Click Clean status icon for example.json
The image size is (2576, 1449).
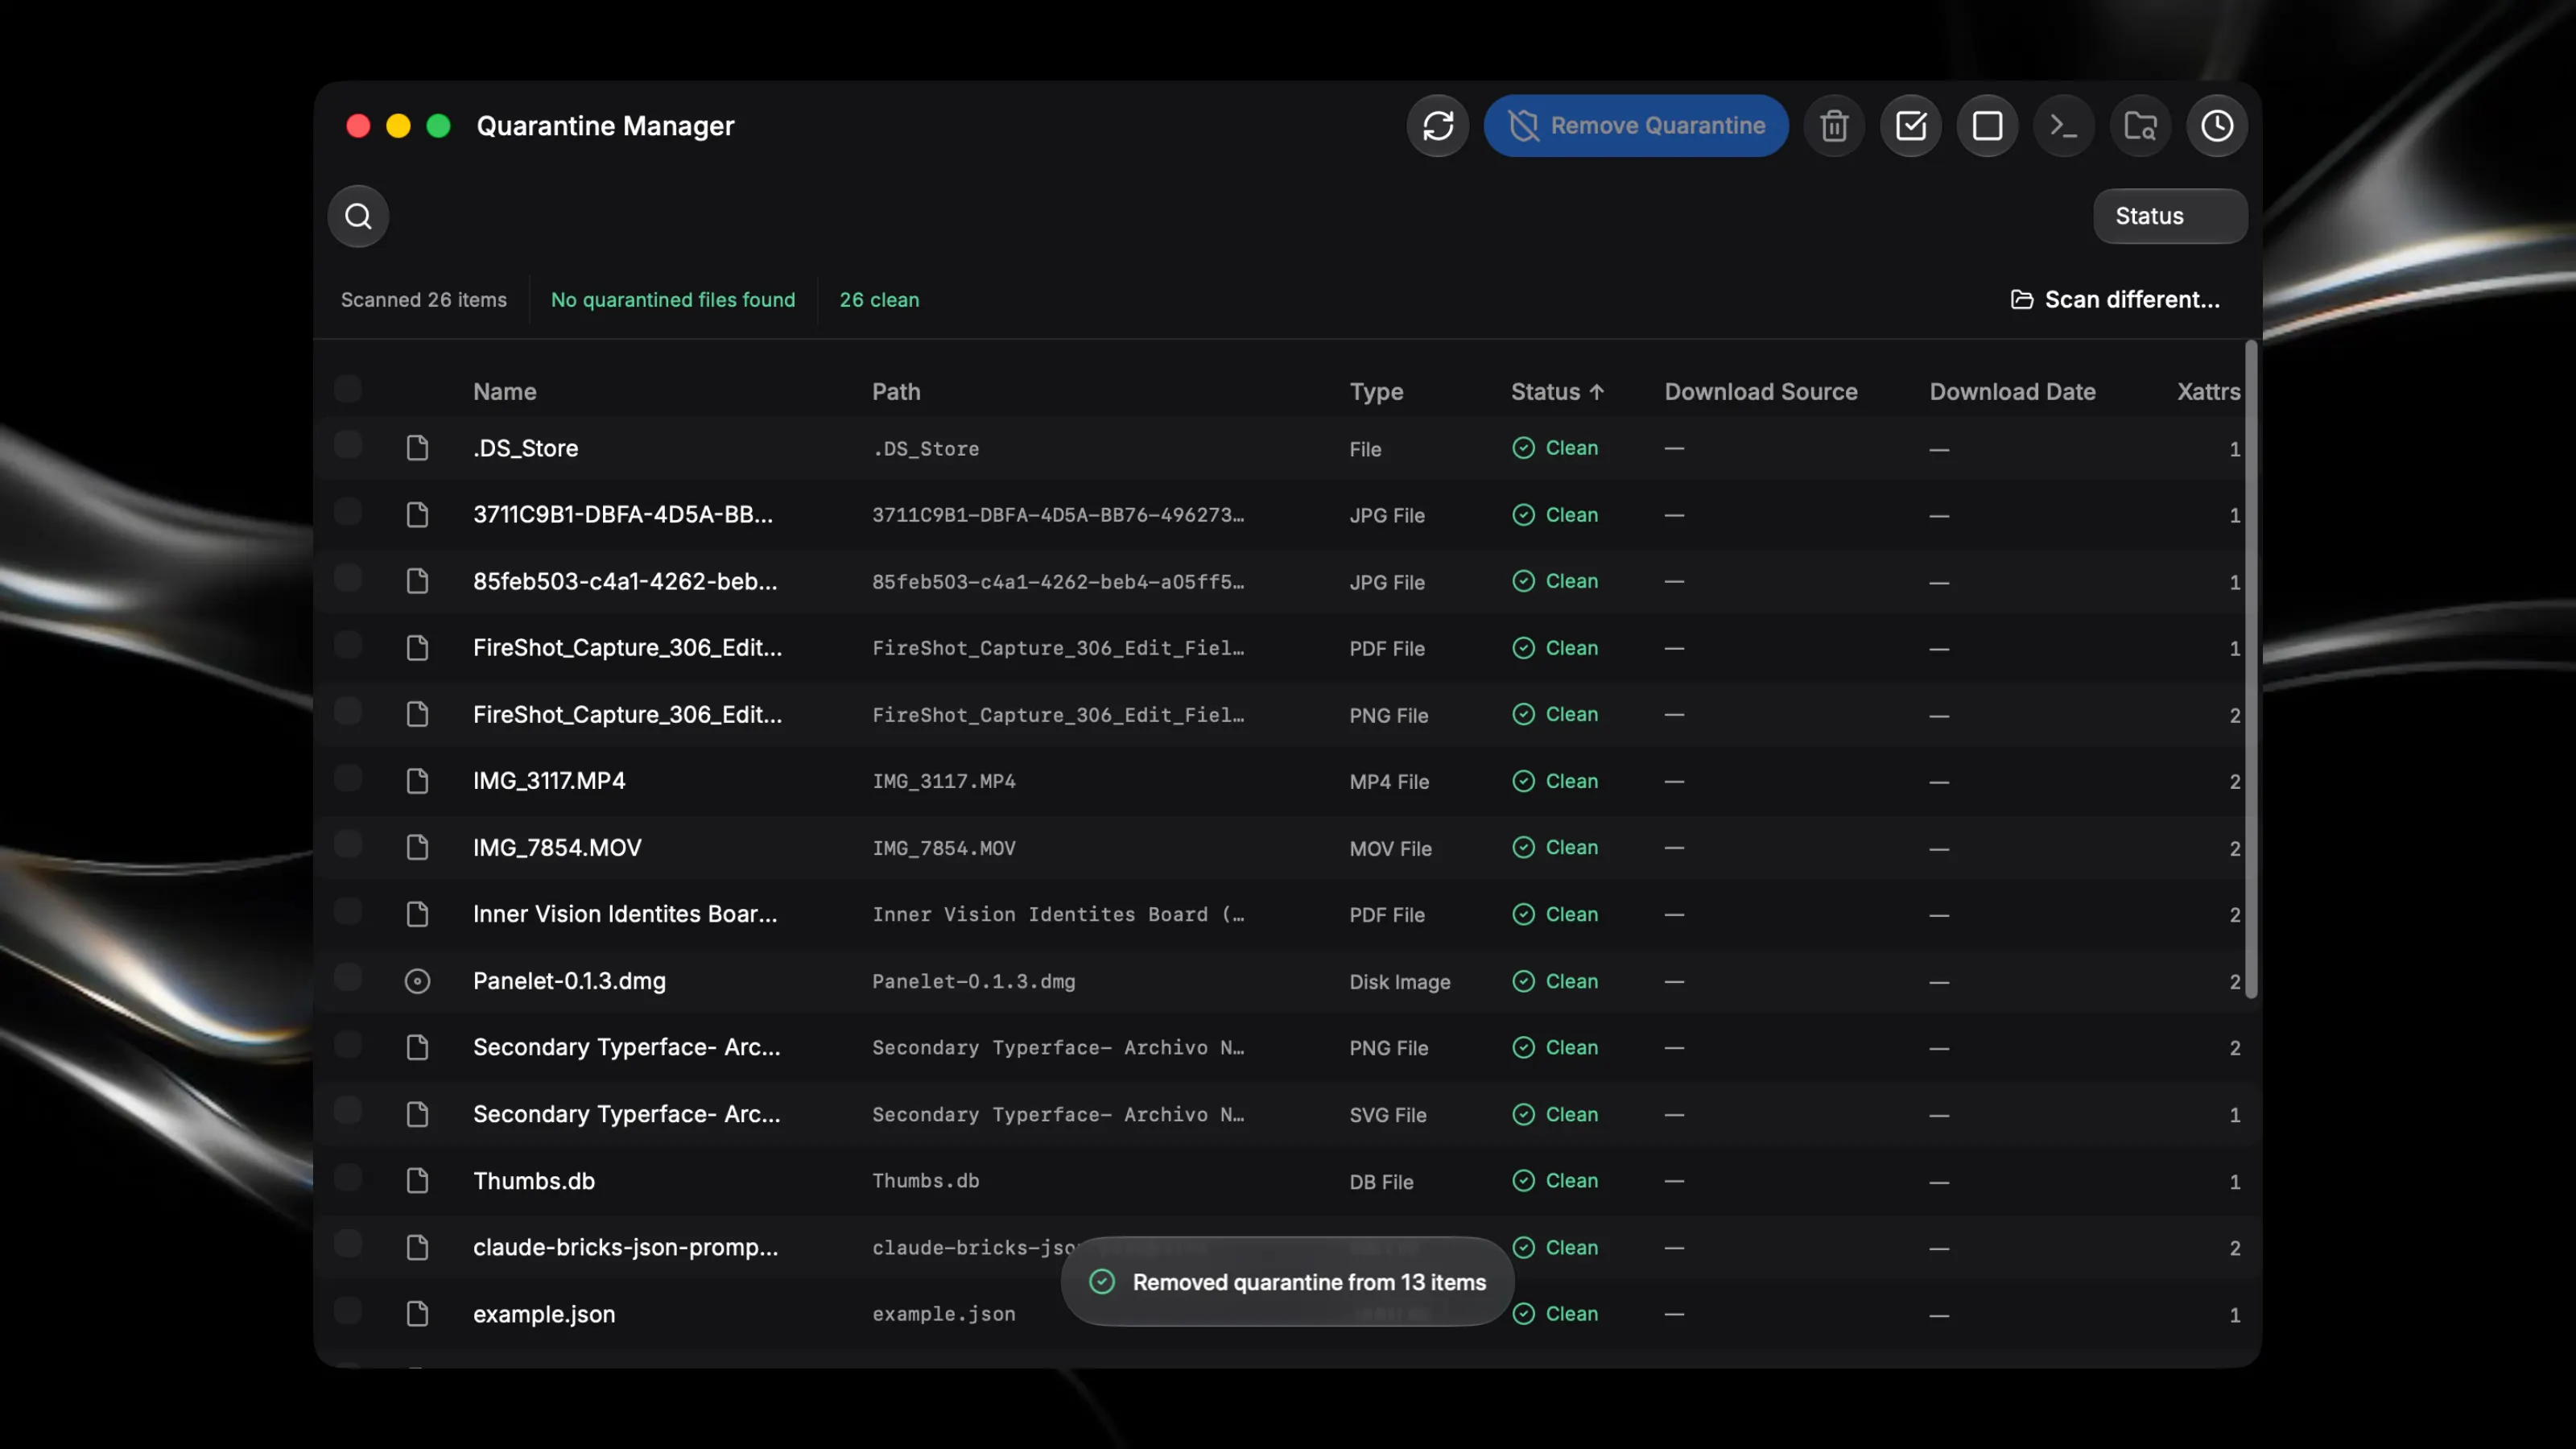[1523, 1314]
